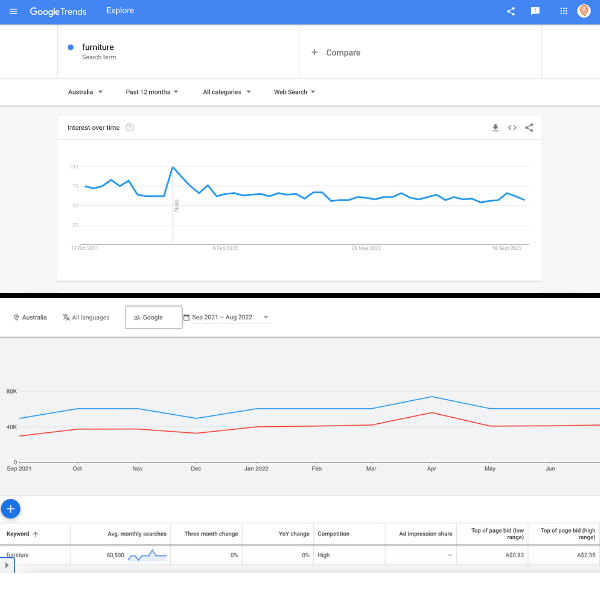Open the Interest over time help icon
Image resolution: width=600 pixels, height=600 pixels.
pyautogui.click(x=130, y=128)
